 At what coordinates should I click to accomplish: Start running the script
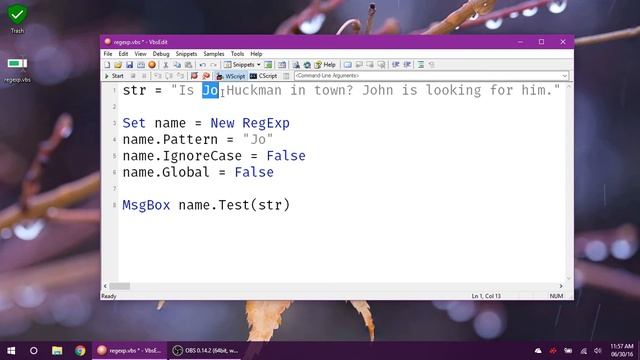tap(114, 76)
